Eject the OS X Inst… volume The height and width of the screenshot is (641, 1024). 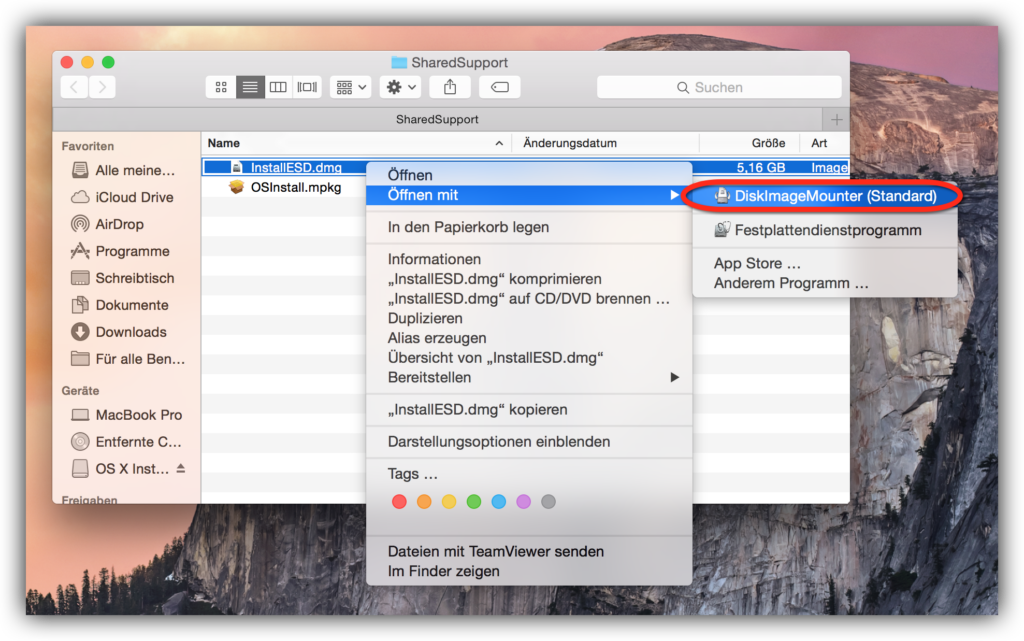click(x=181, y=469)
